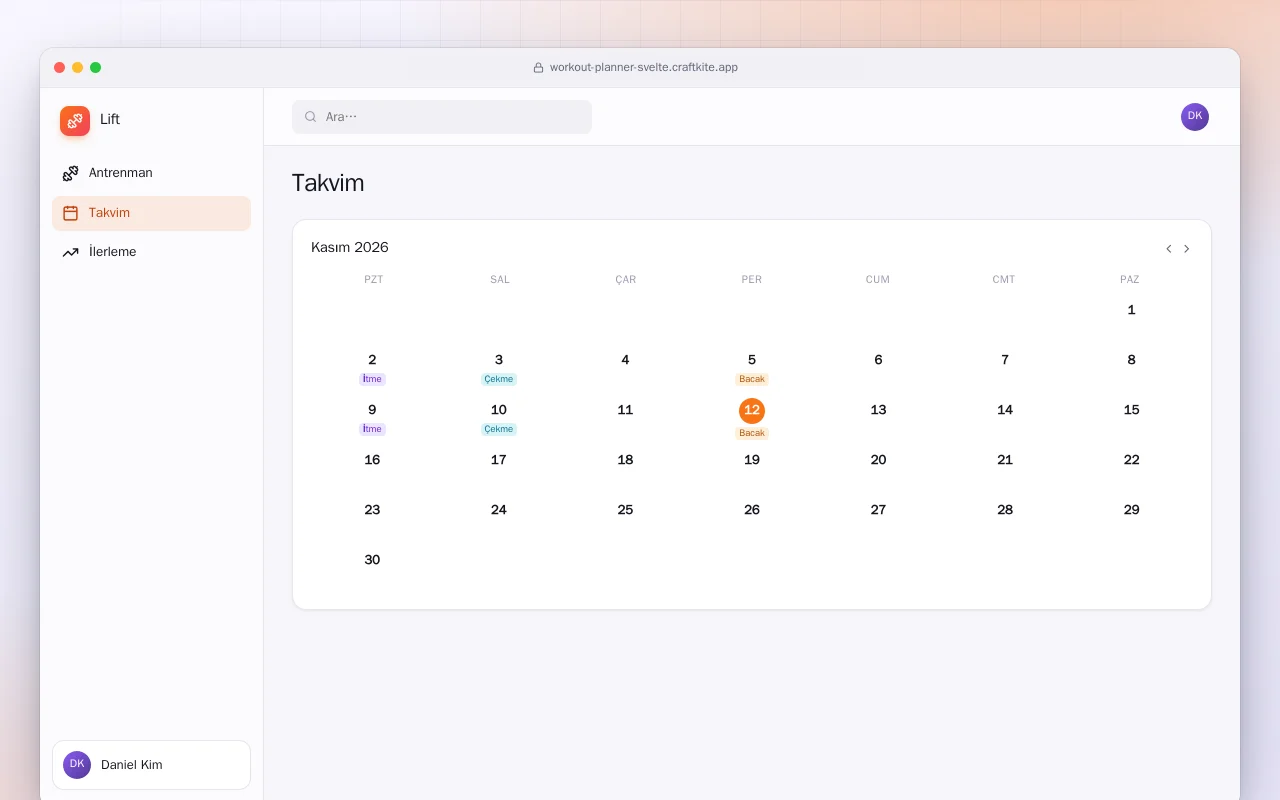The image size is (1280, 800).
Task: Open the Çekme tag on day 3
Action: pos(499,379)
